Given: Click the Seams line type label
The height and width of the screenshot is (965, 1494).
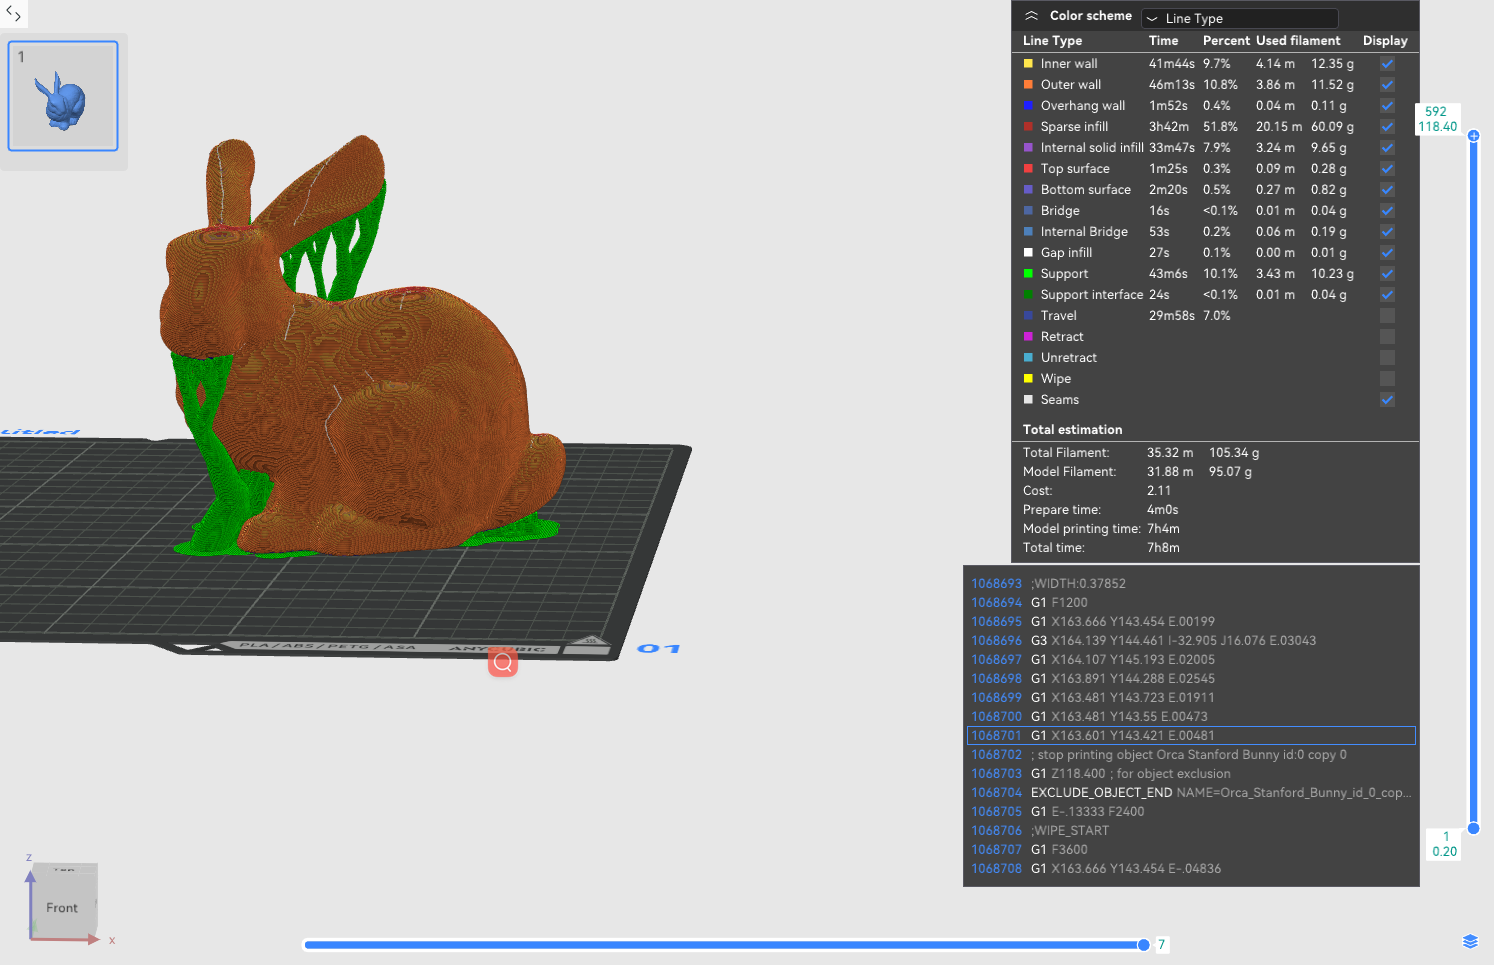Looking at the screenshot, I should point(1059,399).
